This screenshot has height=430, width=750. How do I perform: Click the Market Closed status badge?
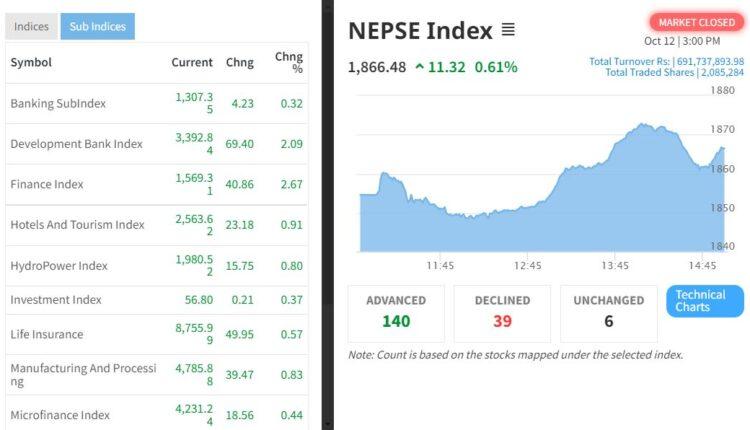(x=696, y=22)
